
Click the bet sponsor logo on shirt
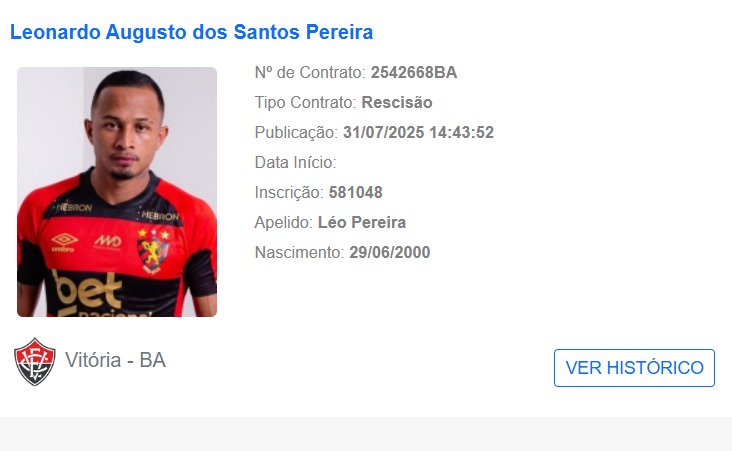point(89,290)
